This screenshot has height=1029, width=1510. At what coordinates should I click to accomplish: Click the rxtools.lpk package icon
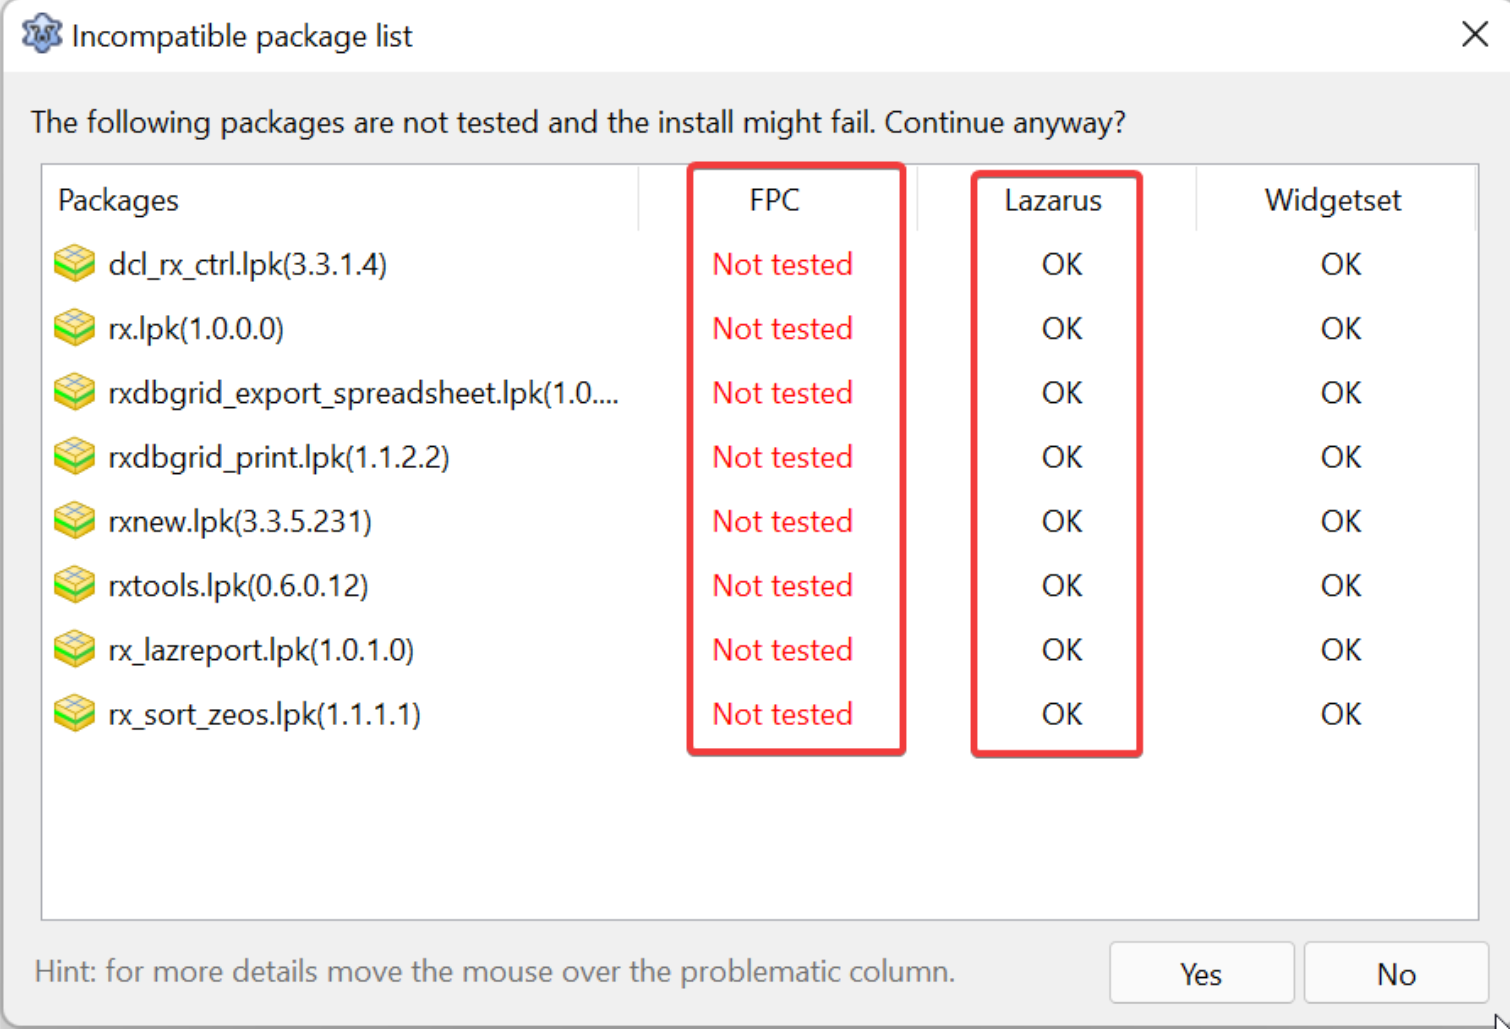(74, 585)
